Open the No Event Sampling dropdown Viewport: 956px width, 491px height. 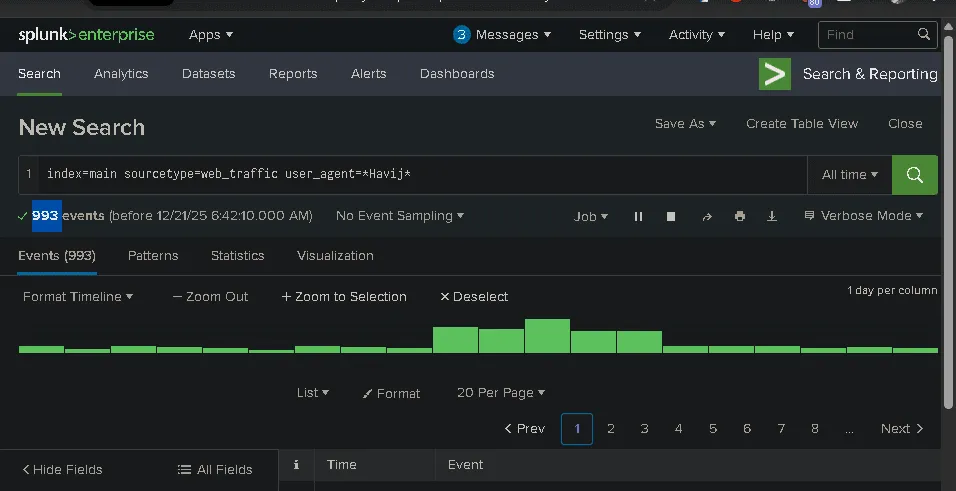click(x=400, y=216)
